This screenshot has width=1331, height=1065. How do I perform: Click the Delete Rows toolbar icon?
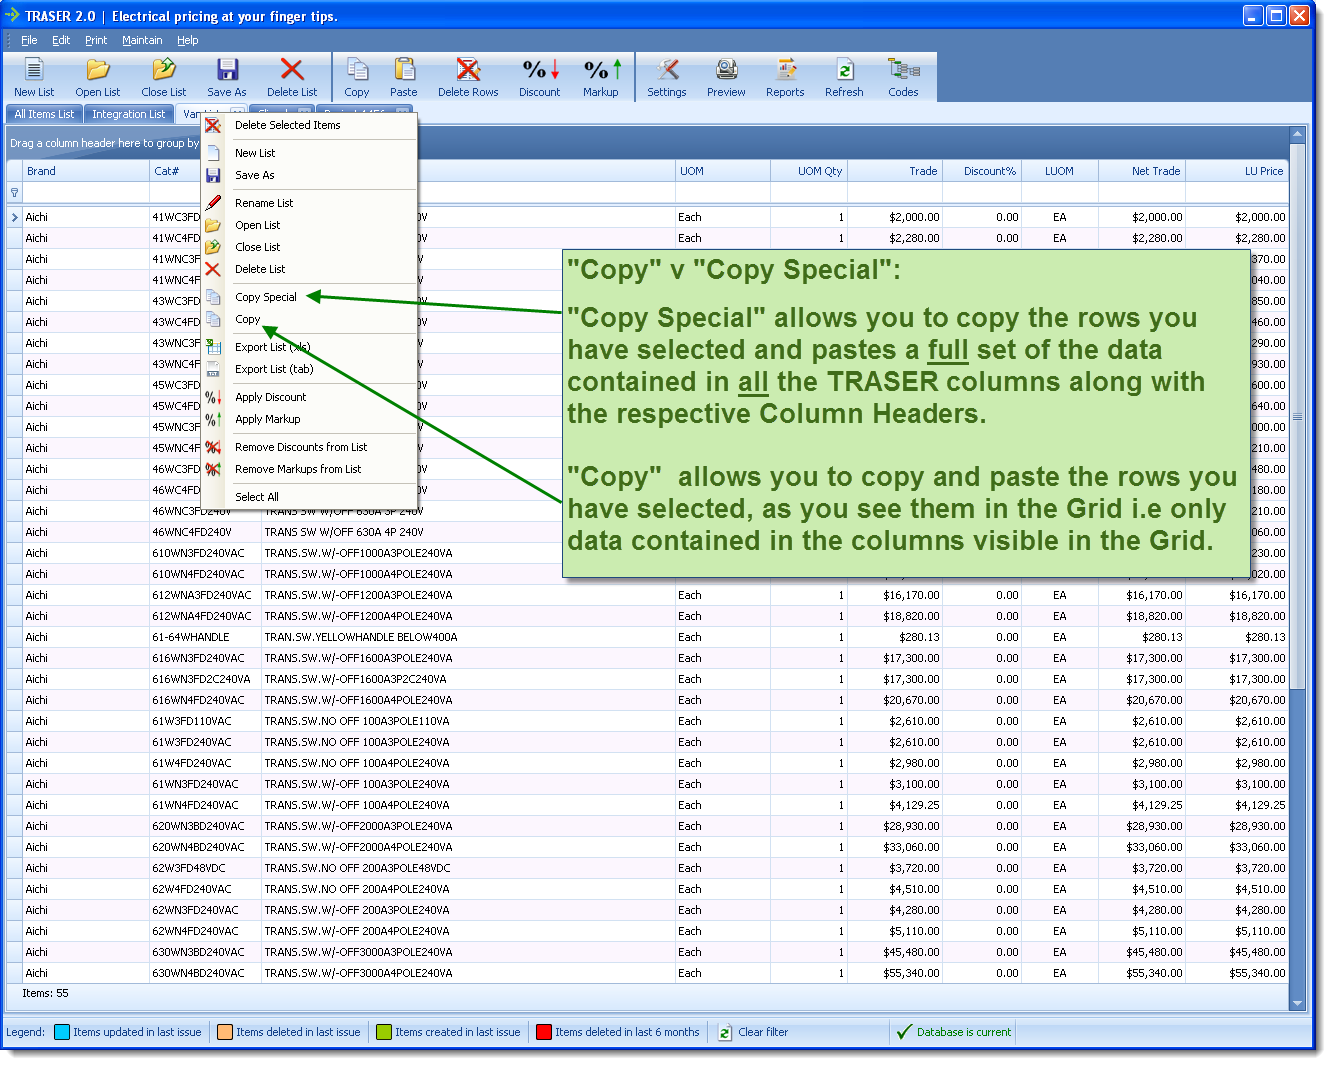click(468, 69)
